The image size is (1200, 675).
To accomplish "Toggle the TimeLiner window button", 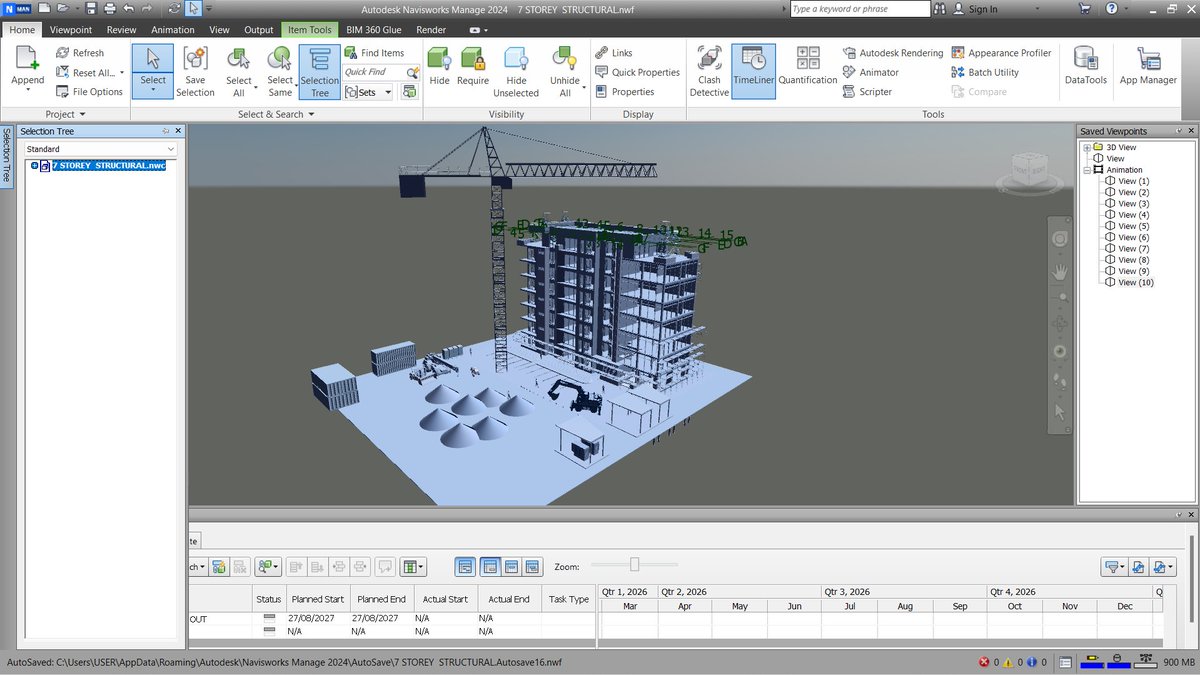I will [753, 72].
